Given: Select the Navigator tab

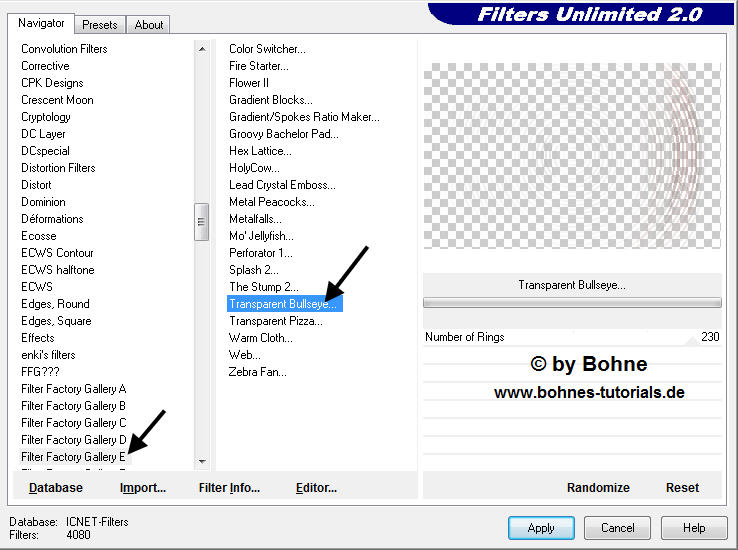Looking at the screenshot, I should point(41,23).
